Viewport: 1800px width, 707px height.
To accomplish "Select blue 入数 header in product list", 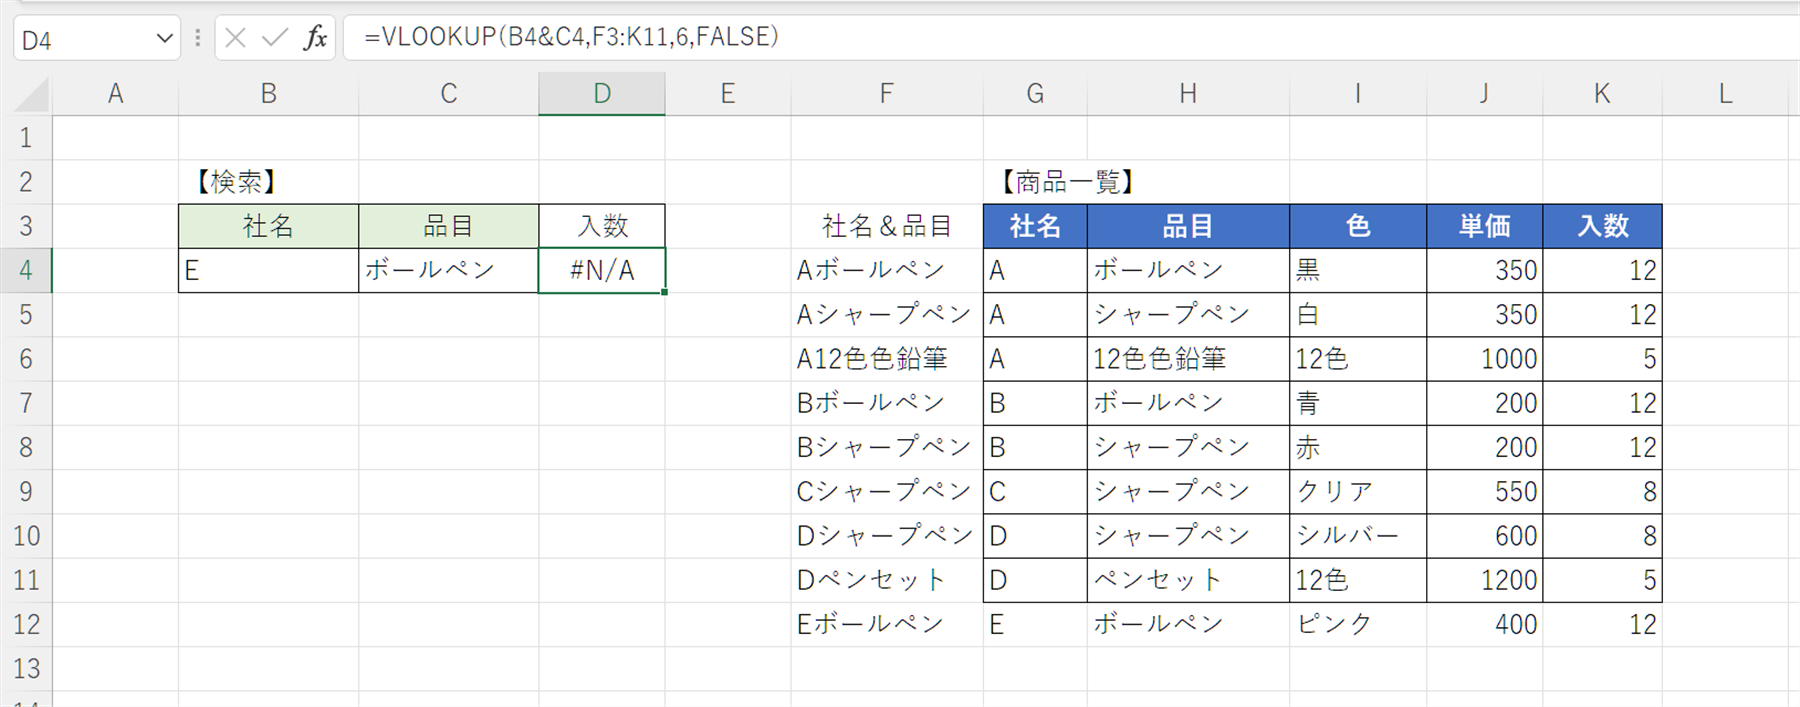I will tap(1603, 226).
